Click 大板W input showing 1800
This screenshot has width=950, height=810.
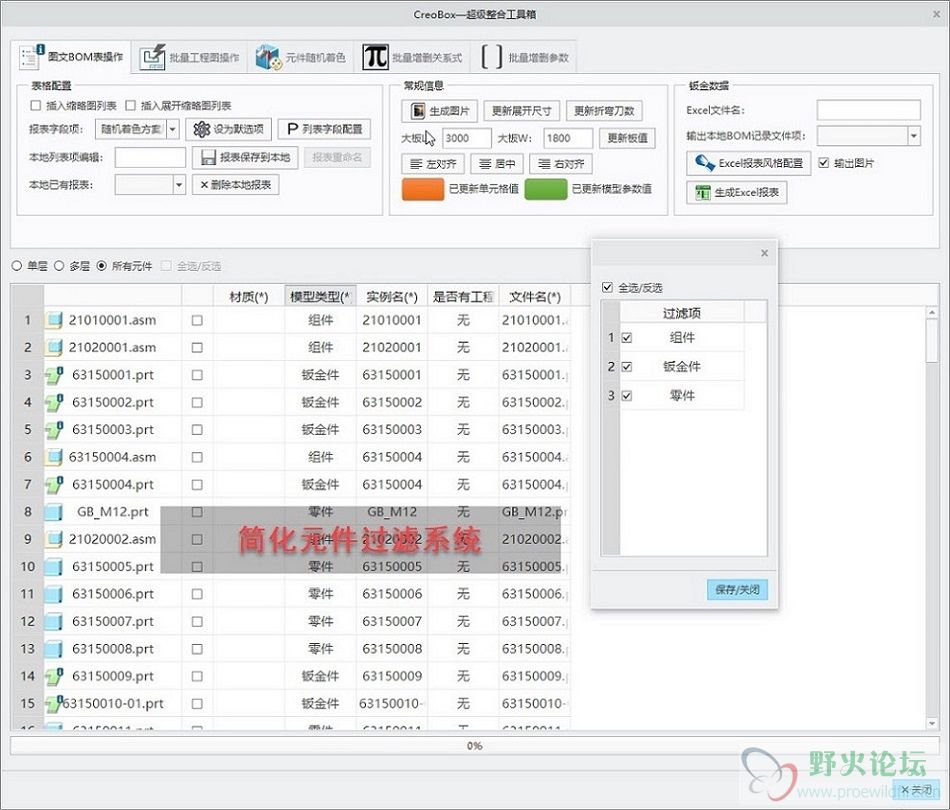[x=568, y=138]
